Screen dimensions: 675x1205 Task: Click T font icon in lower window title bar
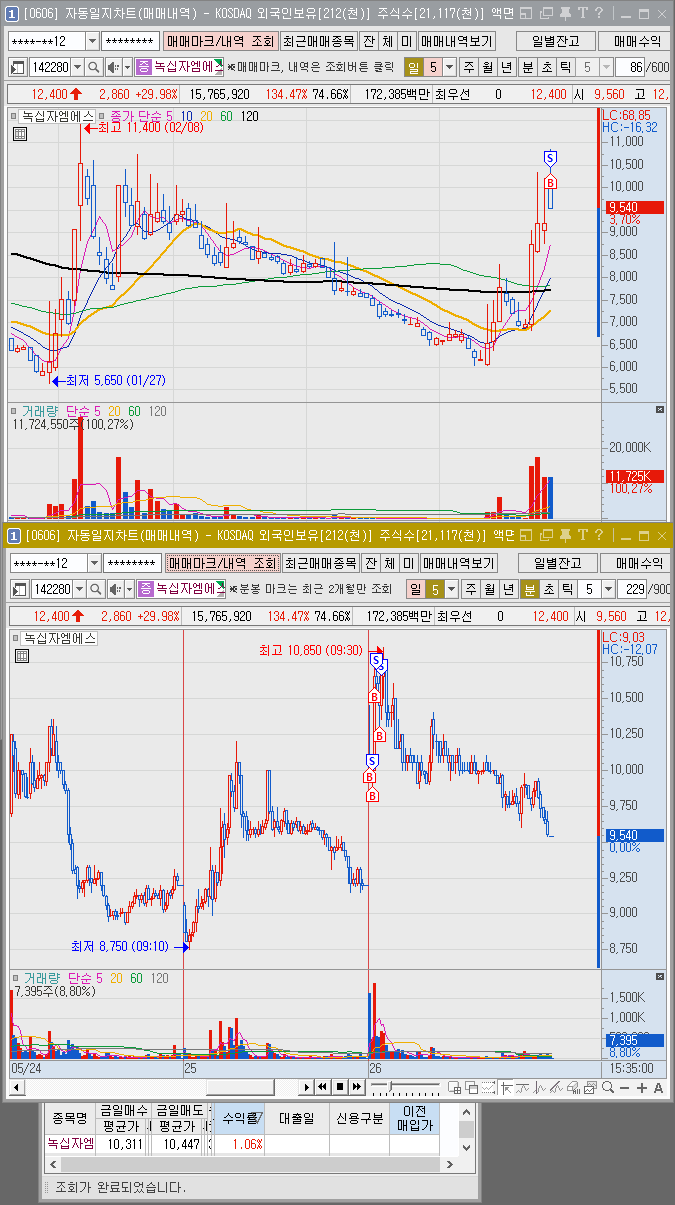point(582,535)
